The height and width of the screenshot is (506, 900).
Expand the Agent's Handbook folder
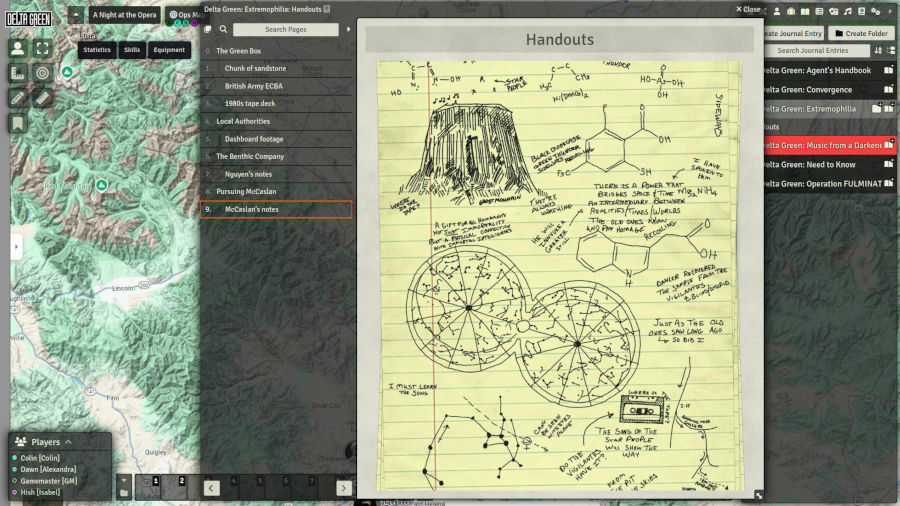817,70
